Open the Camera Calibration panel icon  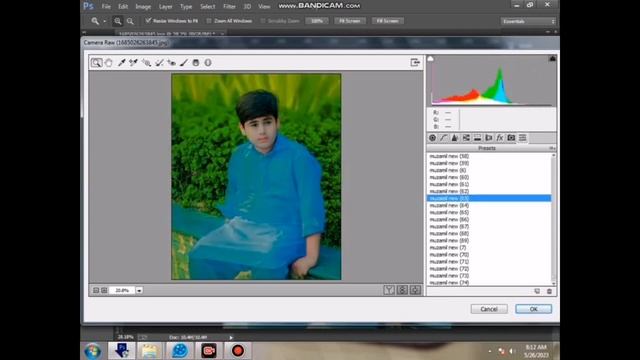[x=511, y=138]
